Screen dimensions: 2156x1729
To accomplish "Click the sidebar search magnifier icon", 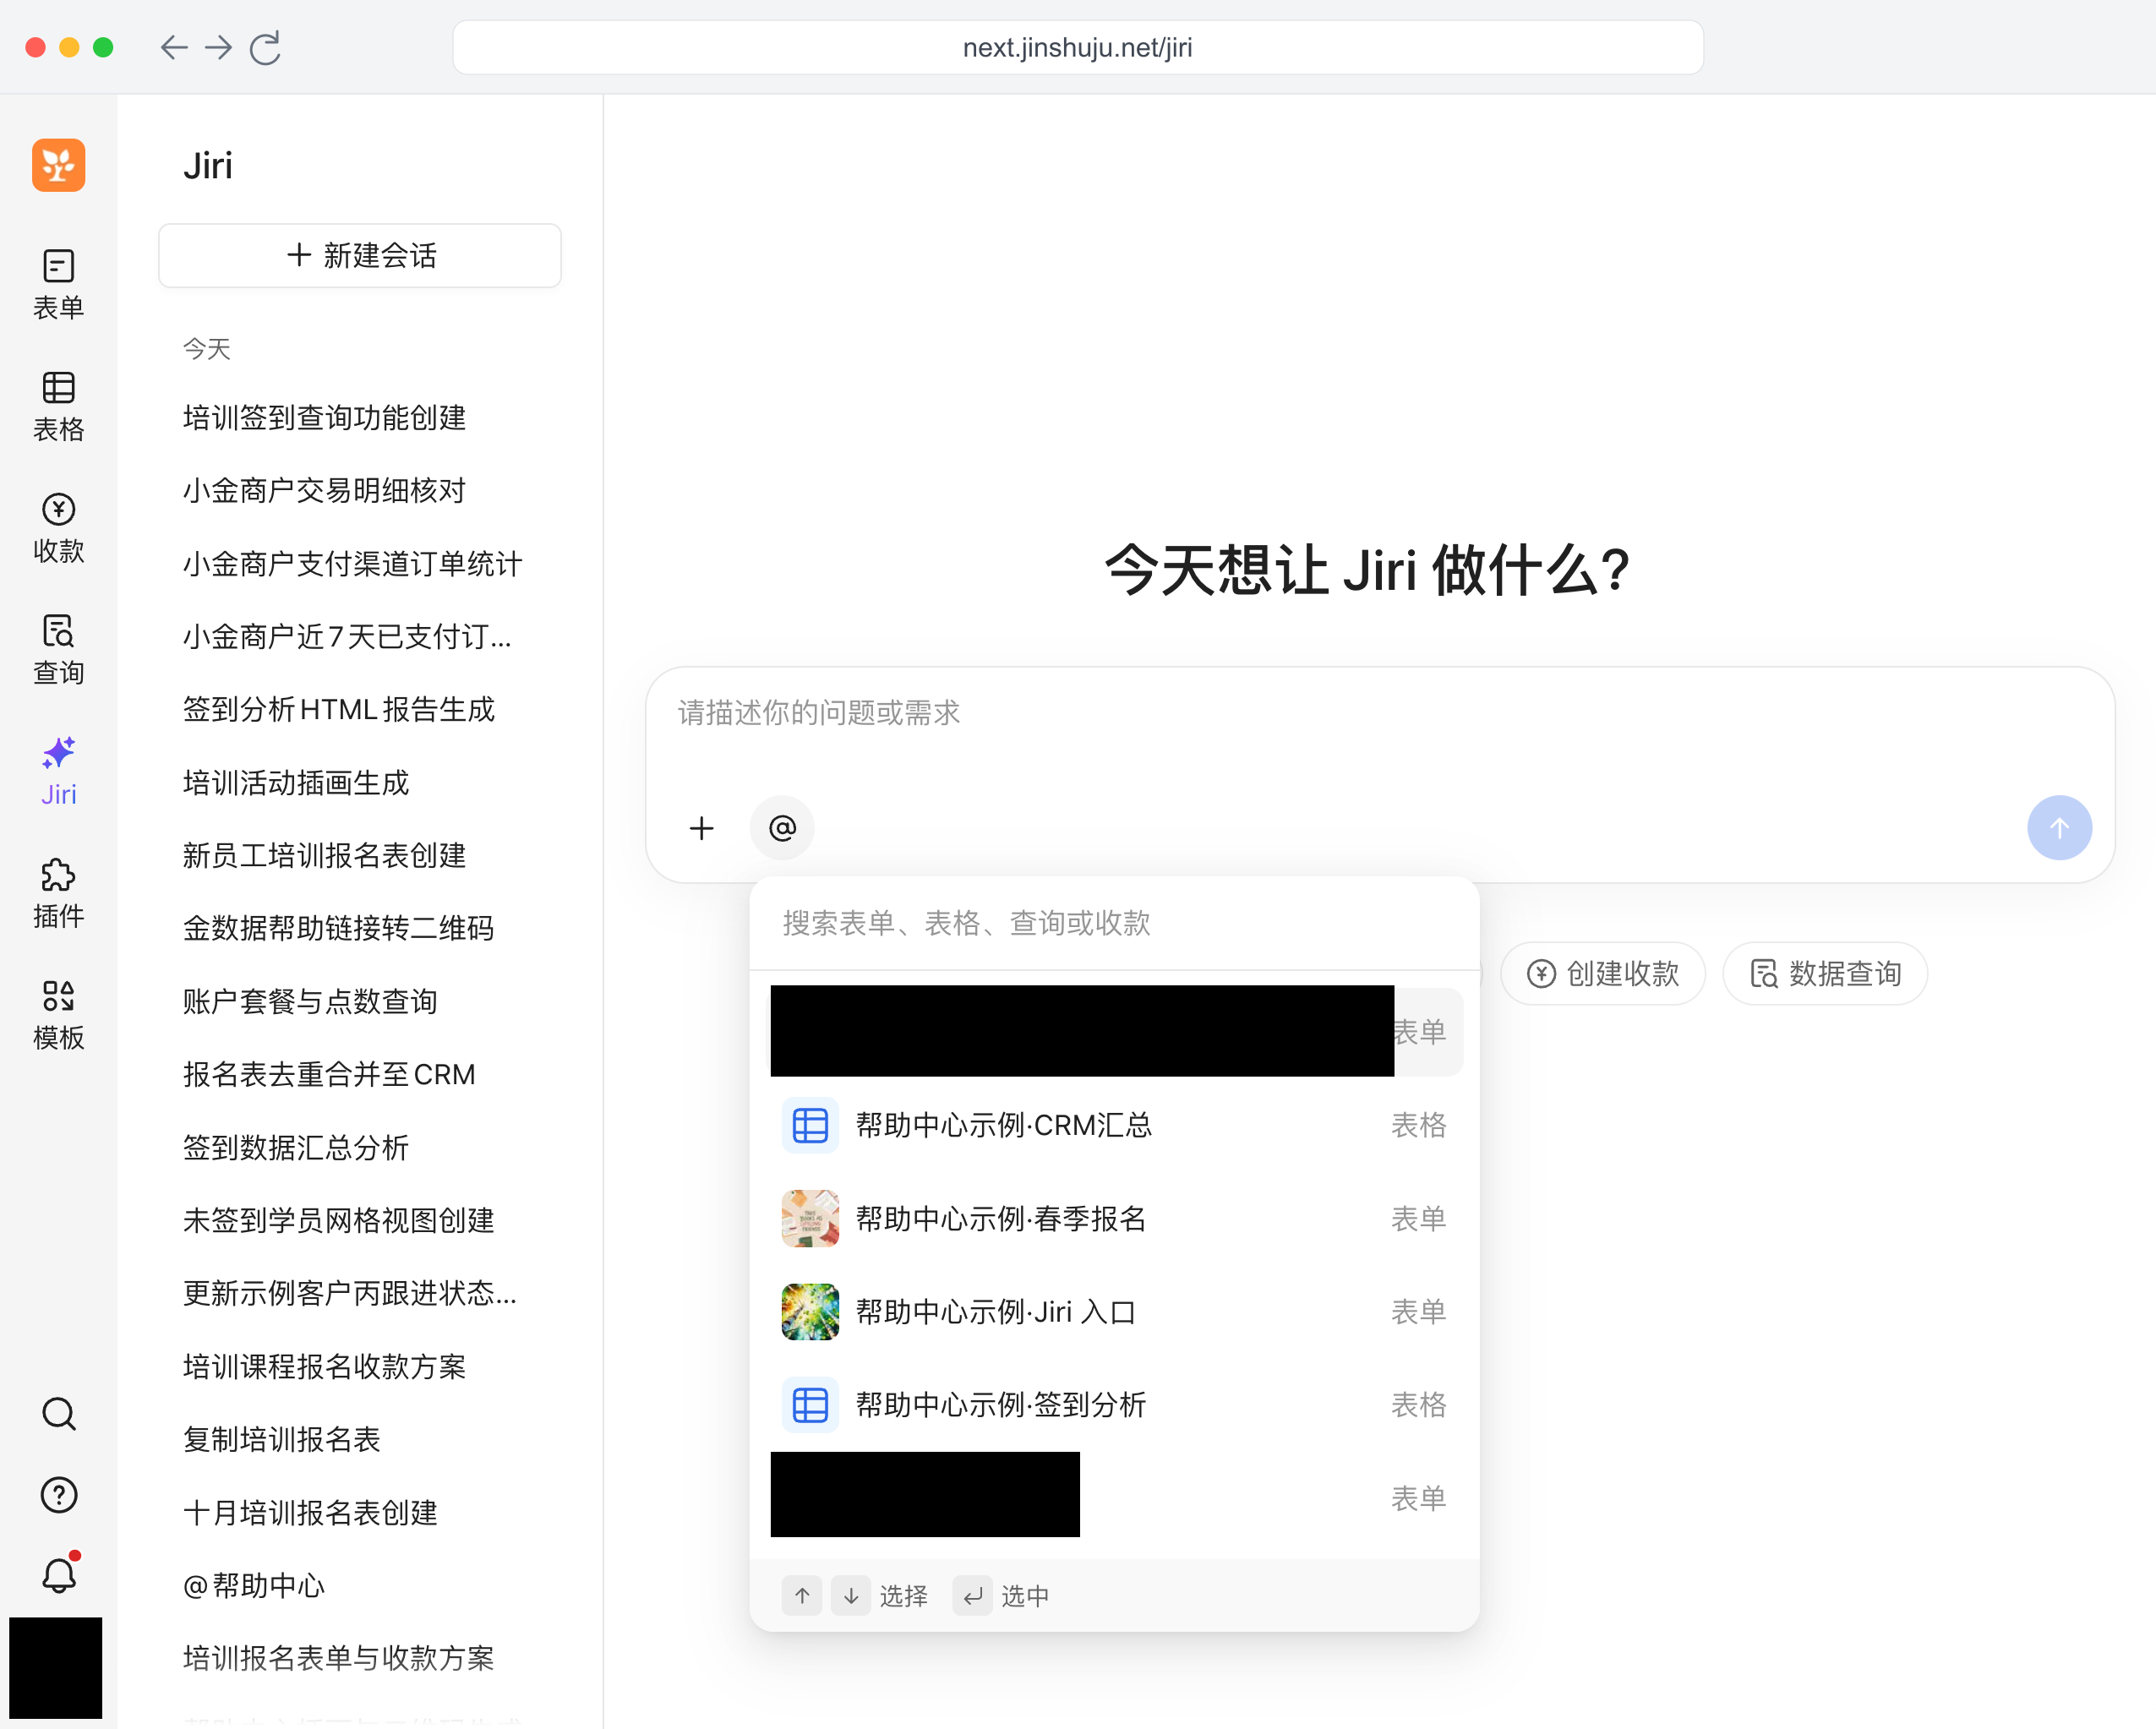I will tap(58, 1414).
